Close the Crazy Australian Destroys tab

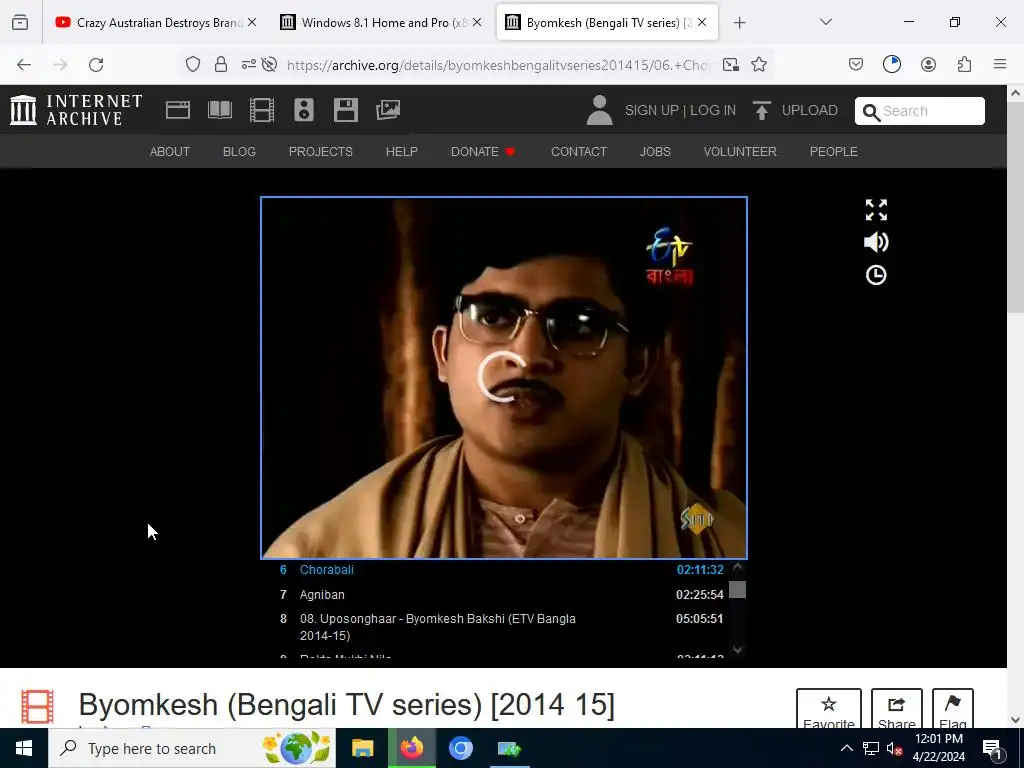tap(252, 22)
